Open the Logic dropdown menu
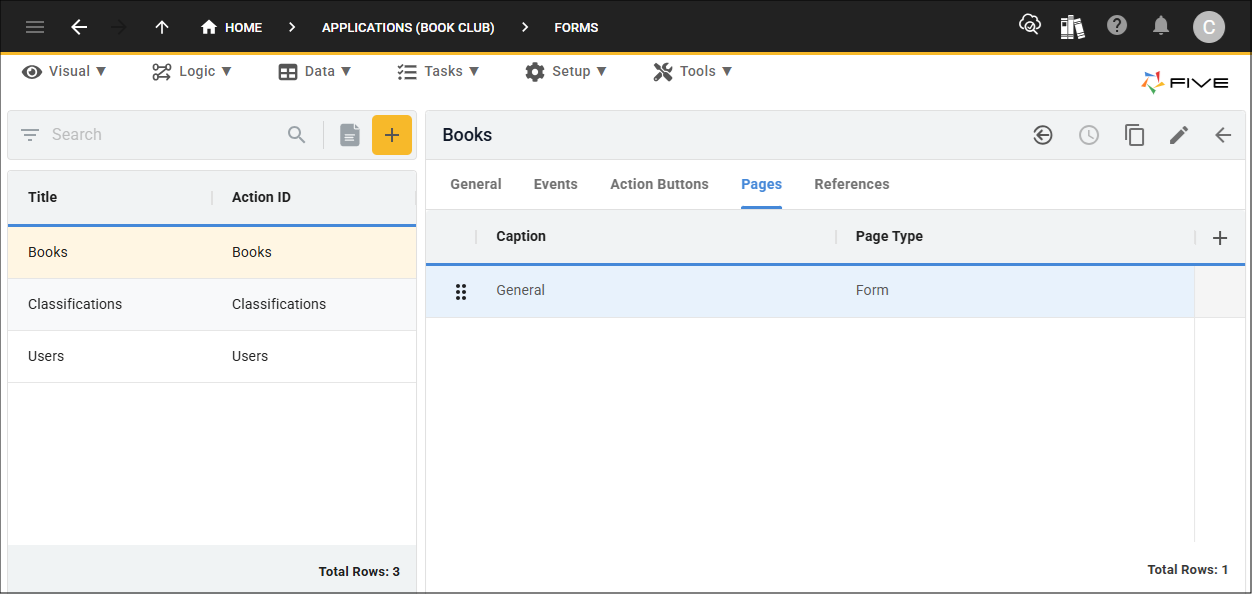Screen dimensions: 1252x594 pyautogui.click(x=192, y=71)
